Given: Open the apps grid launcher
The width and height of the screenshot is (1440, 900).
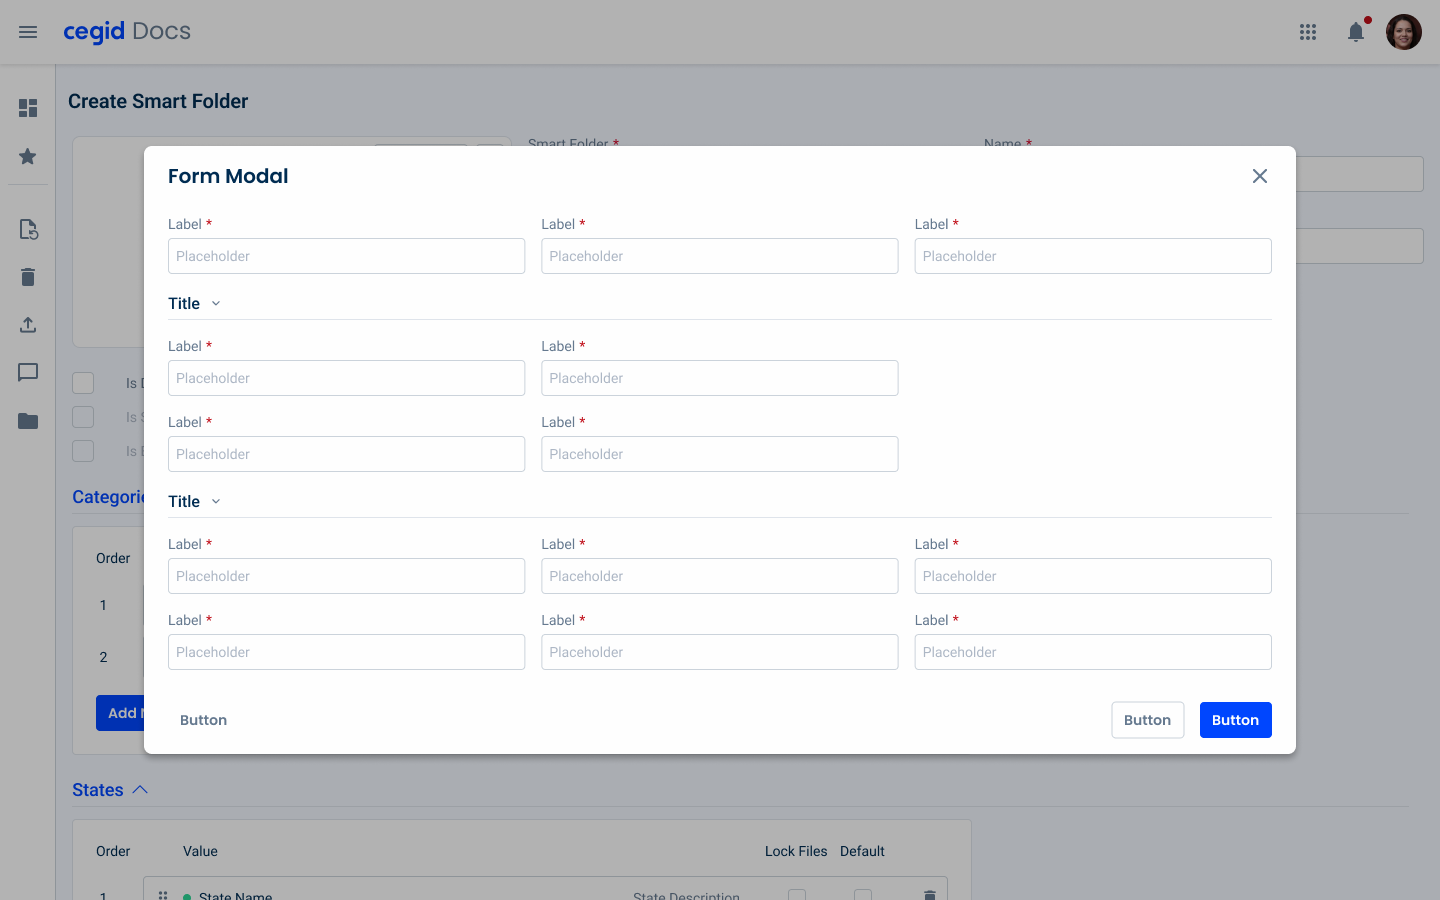Looking at the screenshot, I should [x=1308, y=32].
